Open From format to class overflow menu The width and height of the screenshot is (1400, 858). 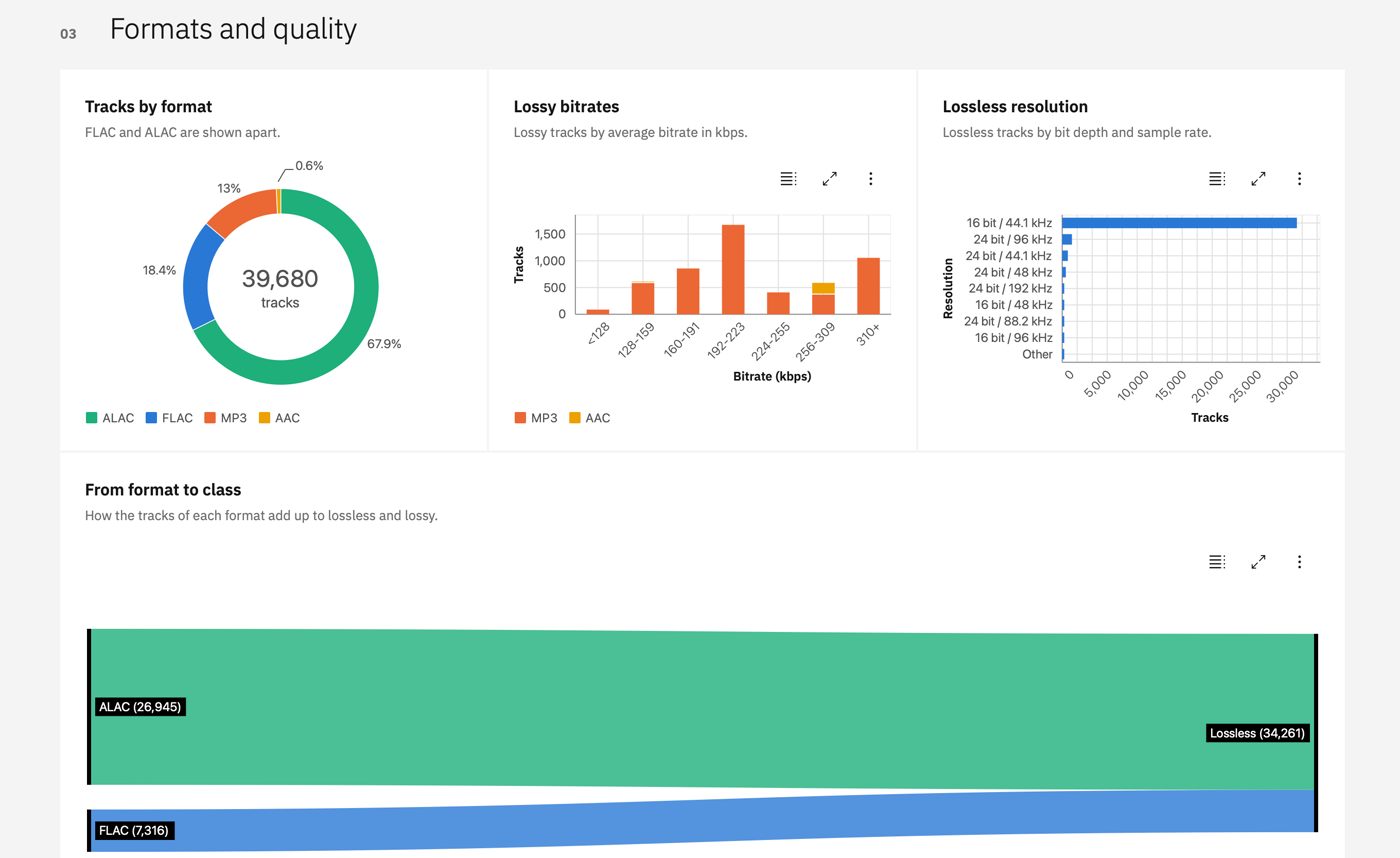tap(1299, 562)
